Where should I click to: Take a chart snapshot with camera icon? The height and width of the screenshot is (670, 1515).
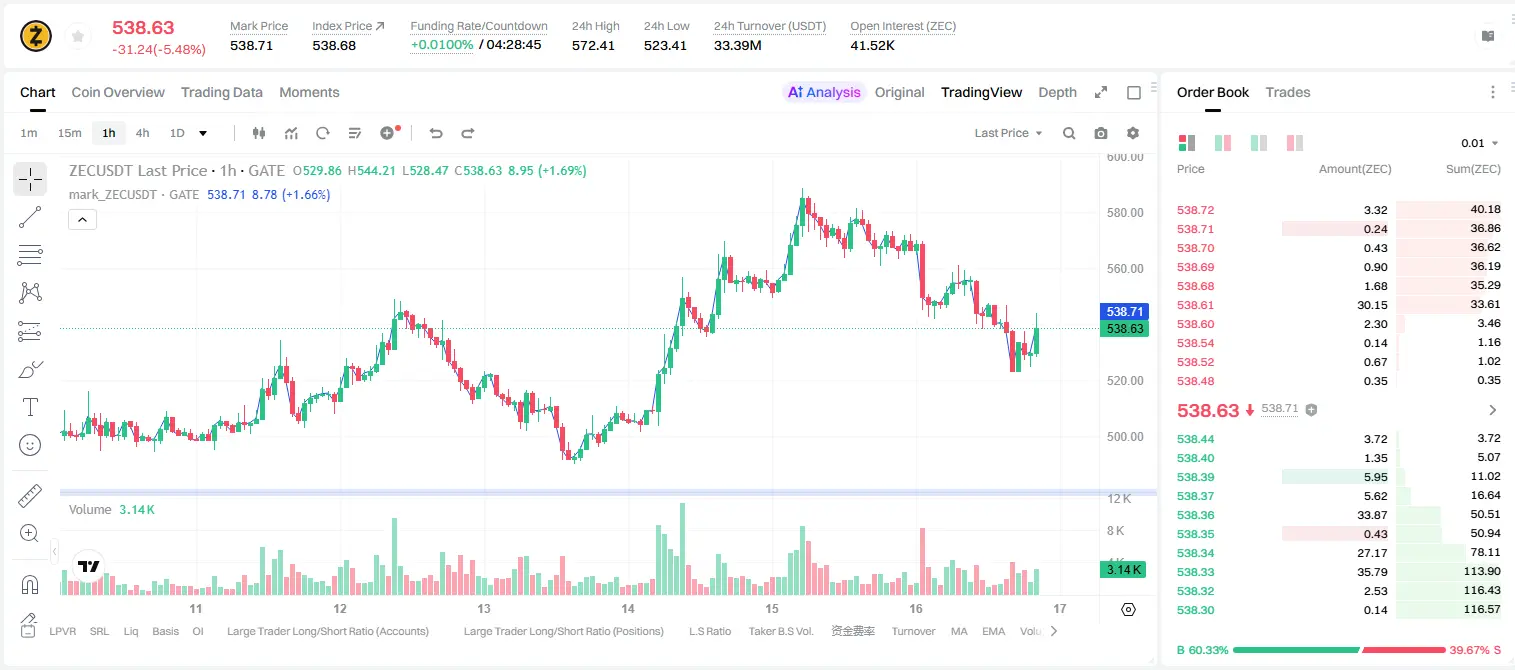tap(1101, 133)
